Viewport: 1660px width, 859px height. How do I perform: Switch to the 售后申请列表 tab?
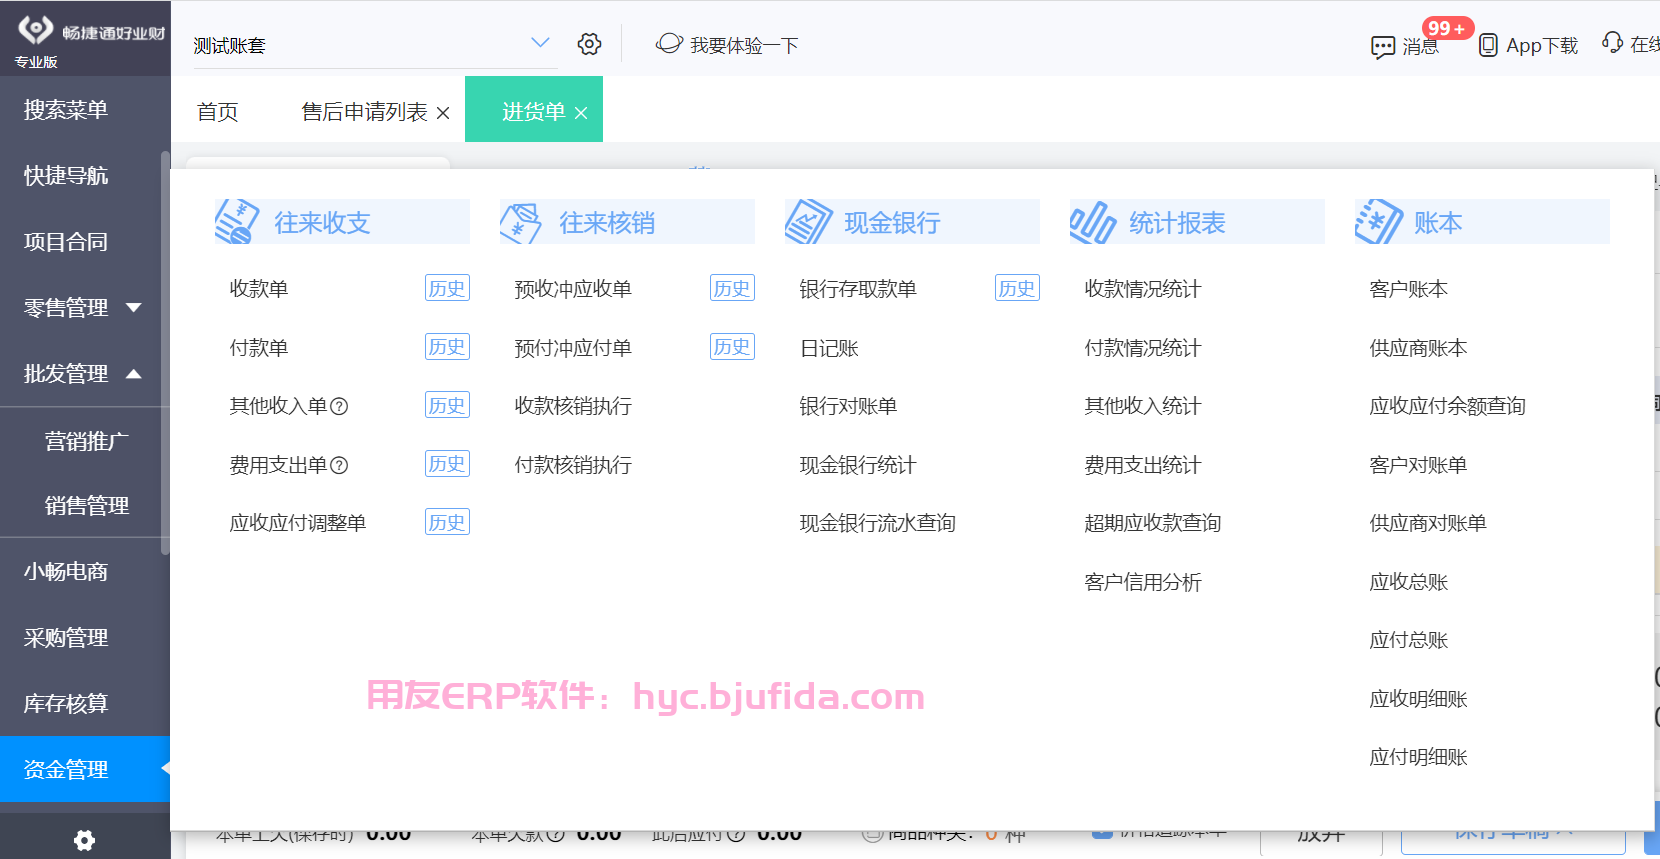click(364, 112)
